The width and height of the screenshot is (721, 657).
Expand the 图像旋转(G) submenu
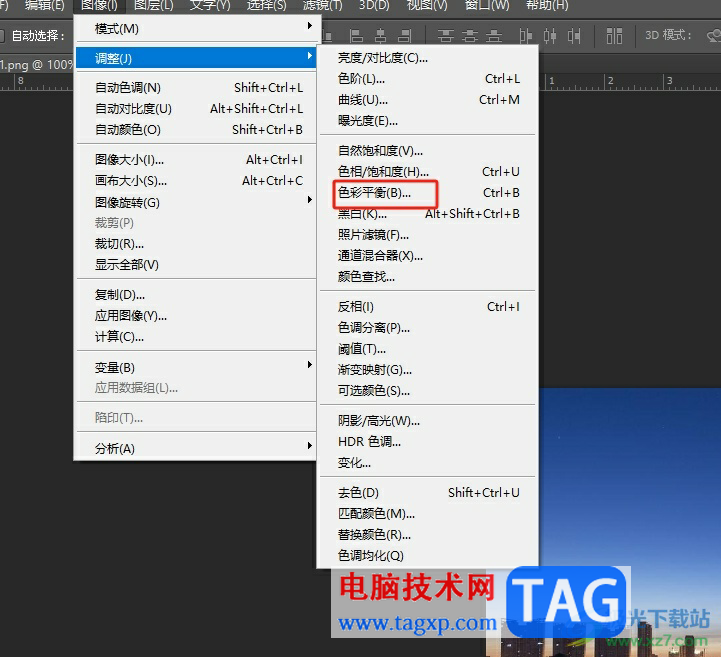coord(196,202)
